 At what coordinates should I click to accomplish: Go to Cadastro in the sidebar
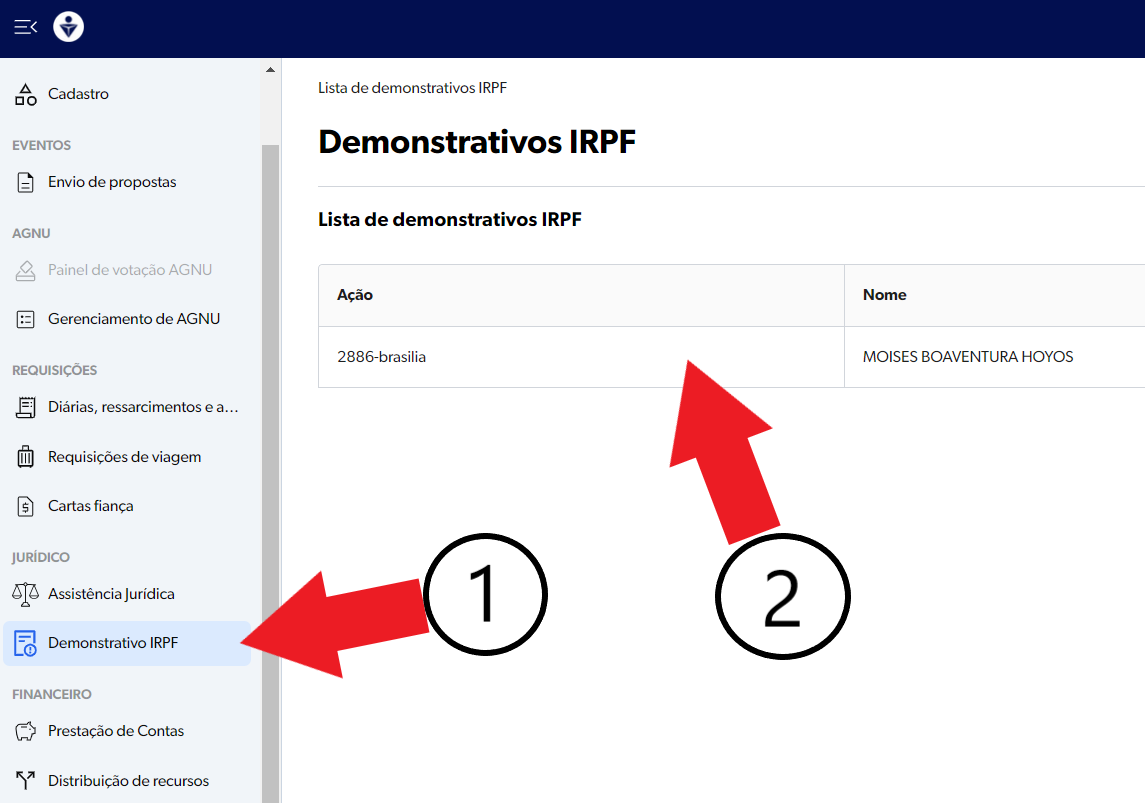(78, 95)
